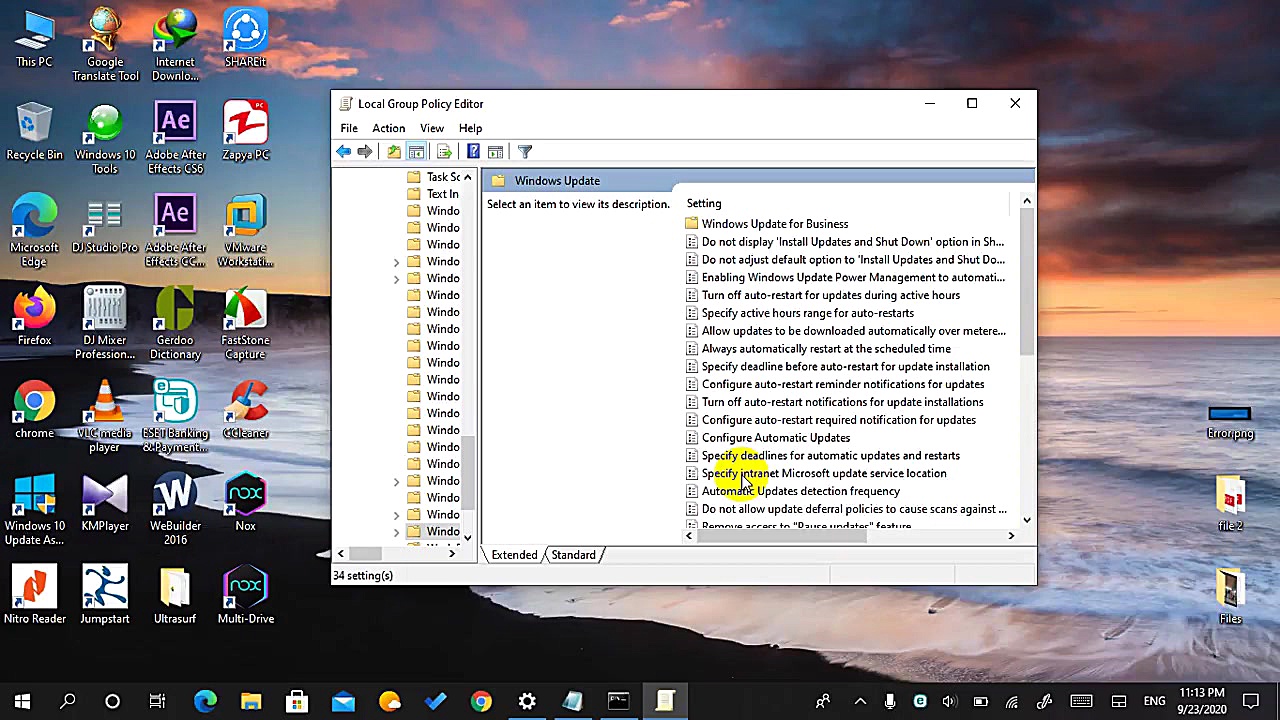1280x720 pixels.
Task: Open the File menu
Action: (x=348, y=128)
